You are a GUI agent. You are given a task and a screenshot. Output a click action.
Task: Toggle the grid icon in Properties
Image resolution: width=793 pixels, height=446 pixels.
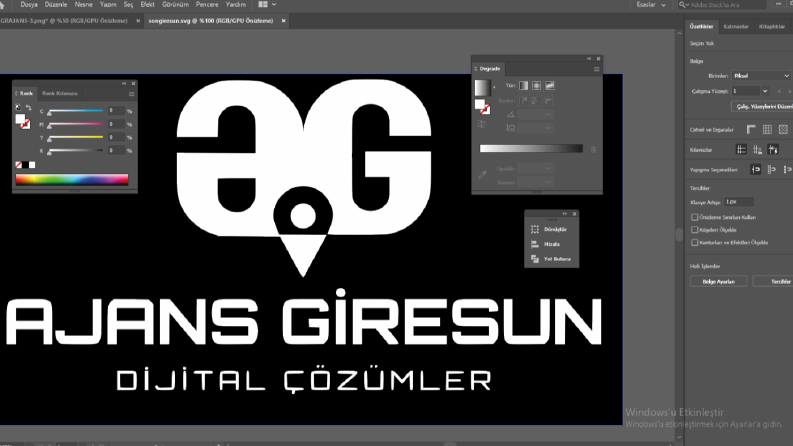[x=767, y=130]
